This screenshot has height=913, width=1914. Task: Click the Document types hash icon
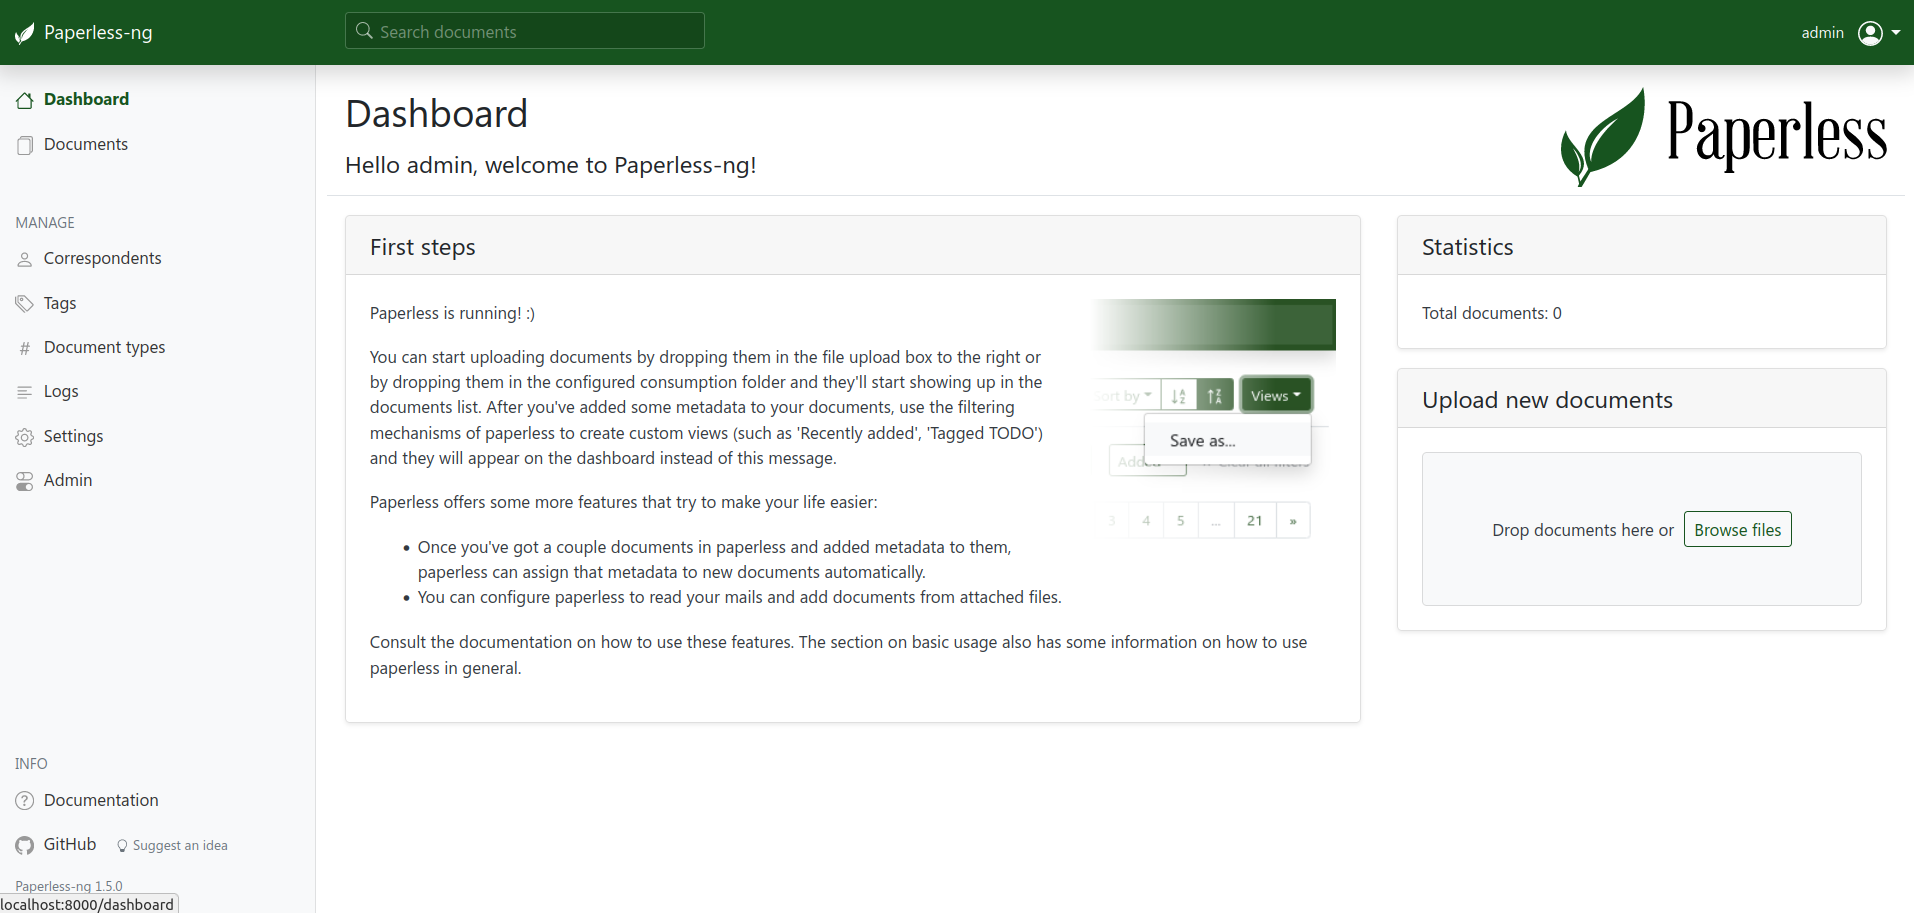(x=25, y=348)
